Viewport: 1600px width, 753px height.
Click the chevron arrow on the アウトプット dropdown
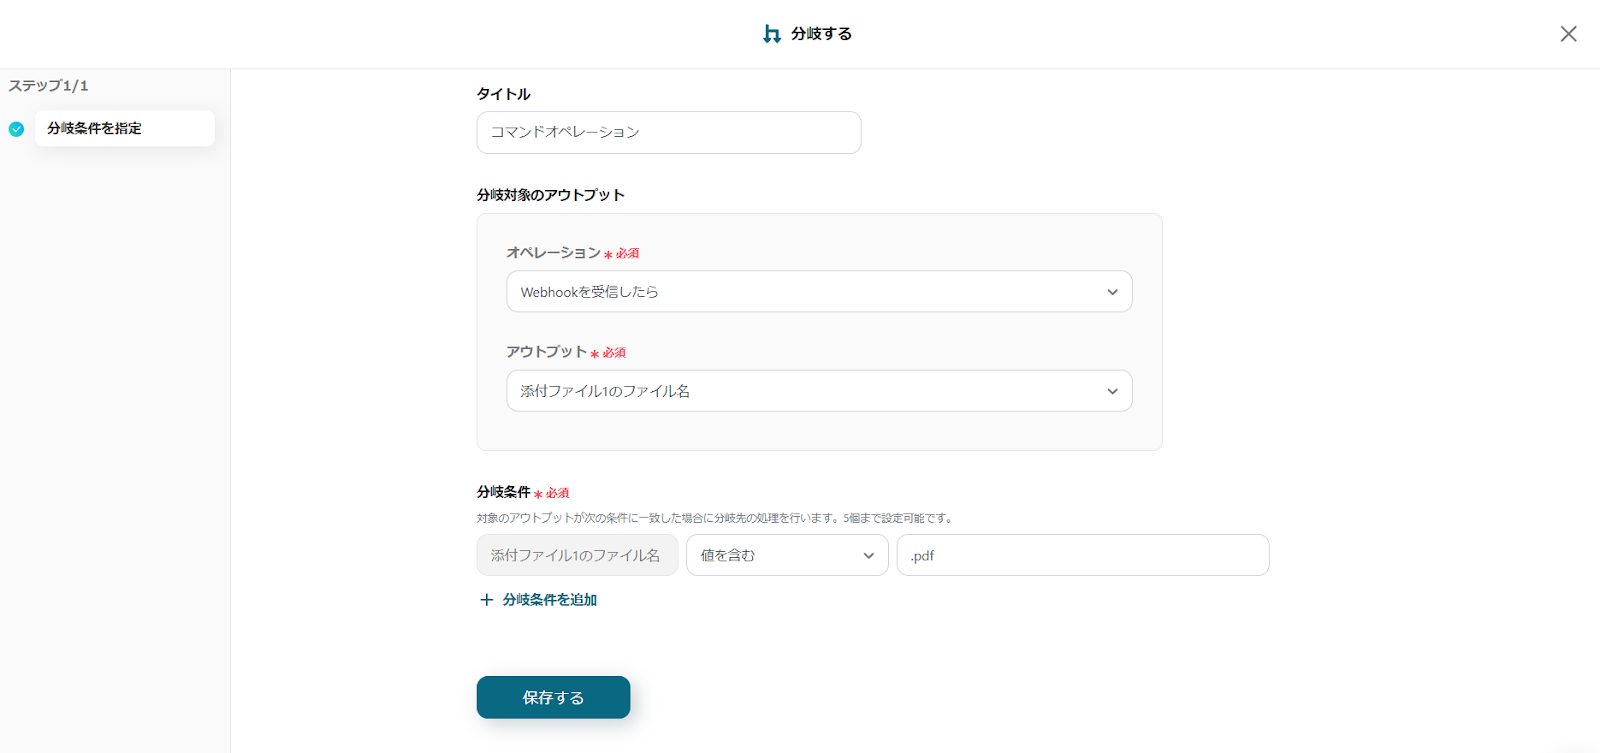[1112, 391]
